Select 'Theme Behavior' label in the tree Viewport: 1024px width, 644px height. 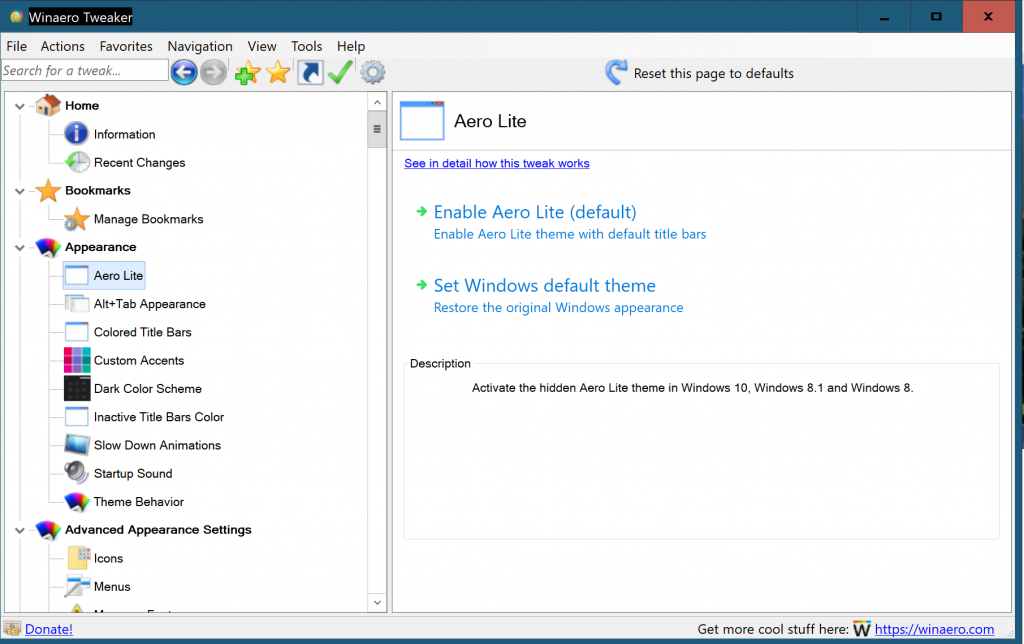click(138, 502)
